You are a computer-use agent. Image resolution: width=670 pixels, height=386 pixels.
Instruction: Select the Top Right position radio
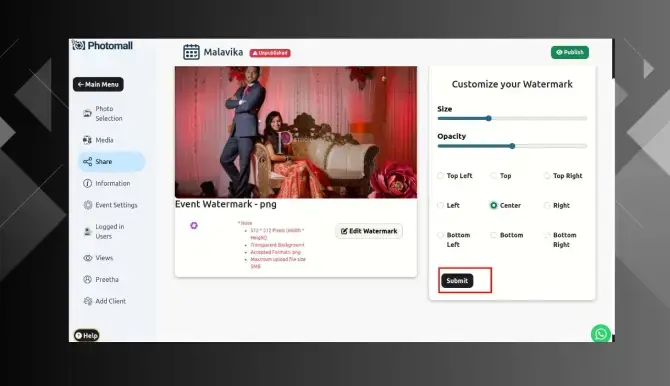(547, 176)
